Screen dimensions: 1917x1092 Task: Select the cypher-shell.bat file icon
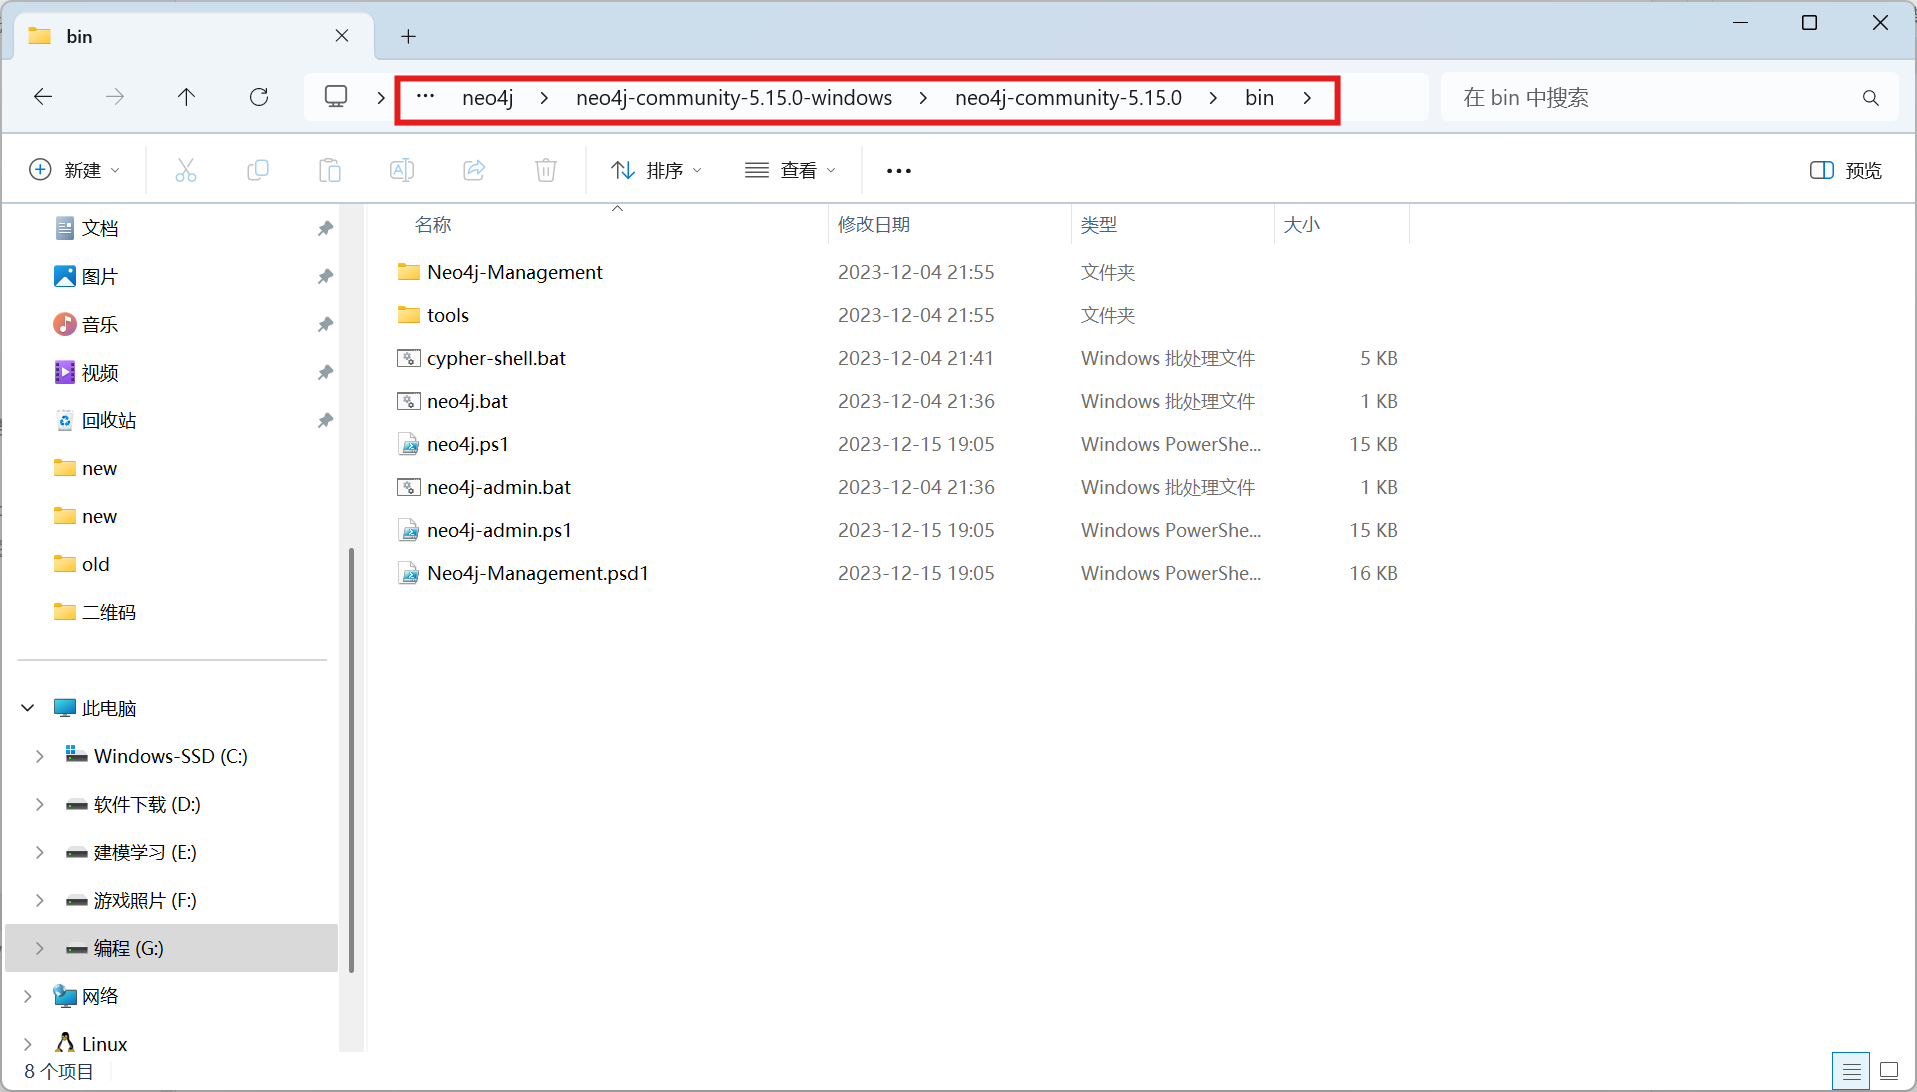tap(408, 358)
